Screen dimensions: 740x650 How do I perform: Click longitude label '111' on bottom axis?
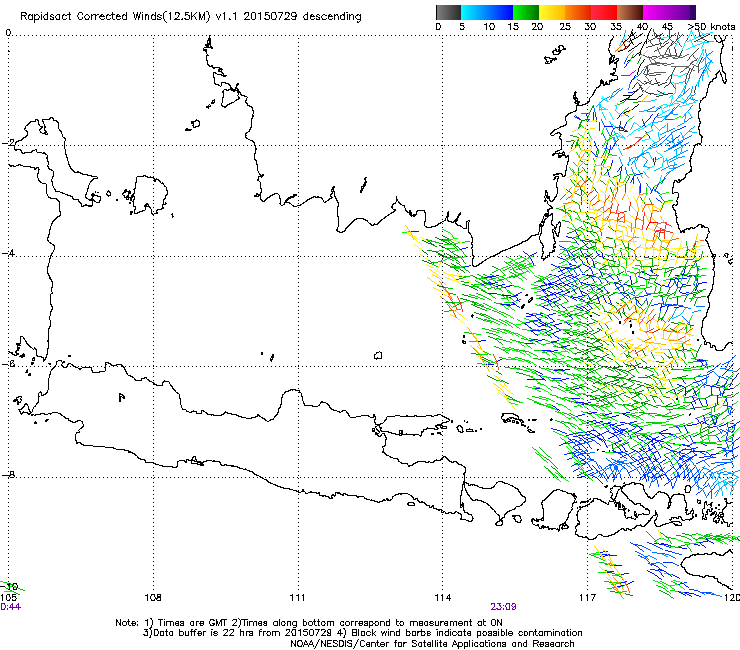(298, 598)
